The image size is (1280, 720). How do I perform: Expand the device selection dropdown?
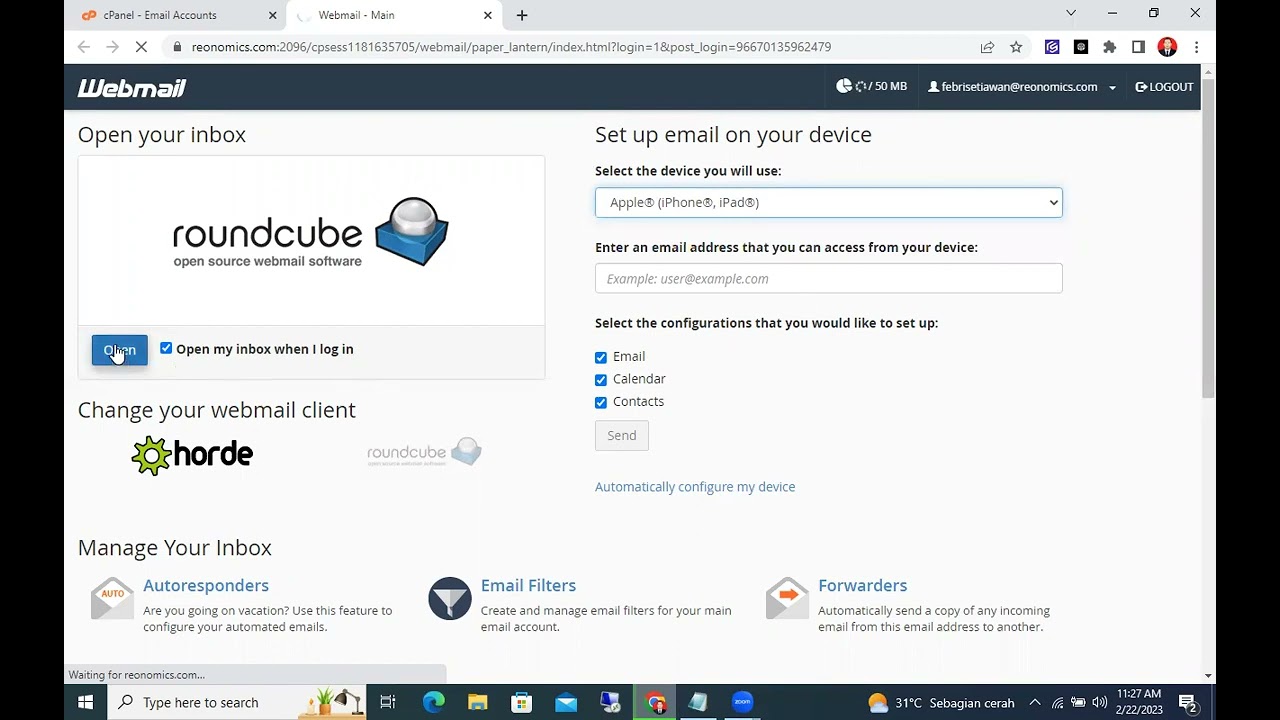click(x=828, y=202)
